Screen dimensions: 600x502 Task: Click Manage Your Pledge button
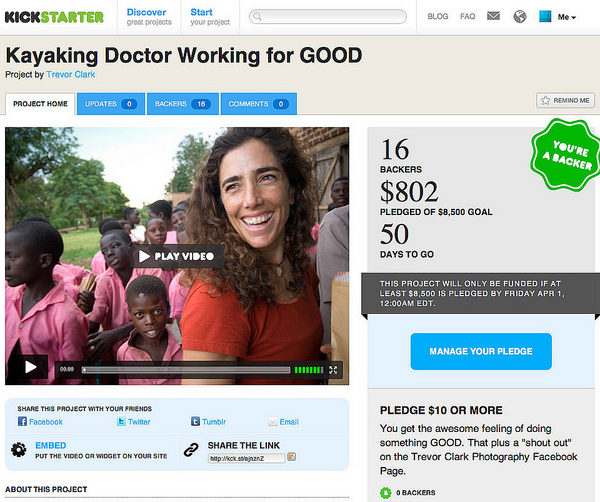(x=481, y=351)
